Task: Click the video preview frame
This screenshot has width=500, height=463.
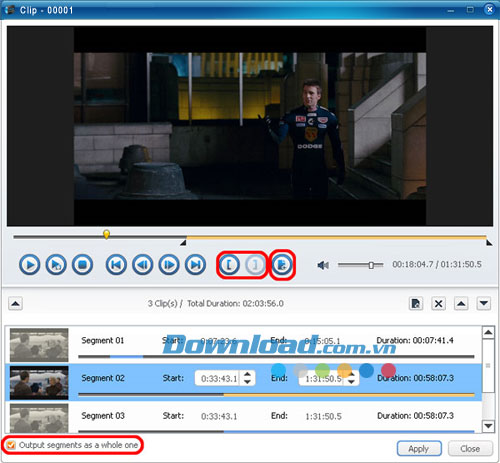Action: 250,126
